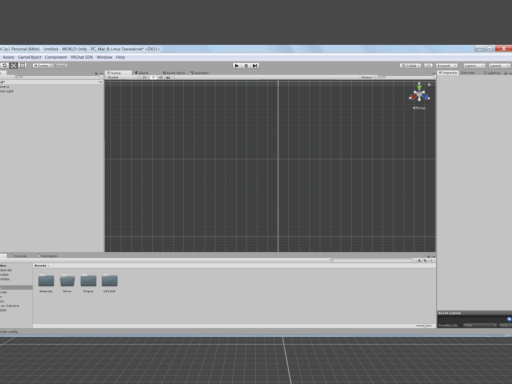Select the Rotate transform tool
The width and height of the screenshot is (512, 384).
(x=5, y=66)
